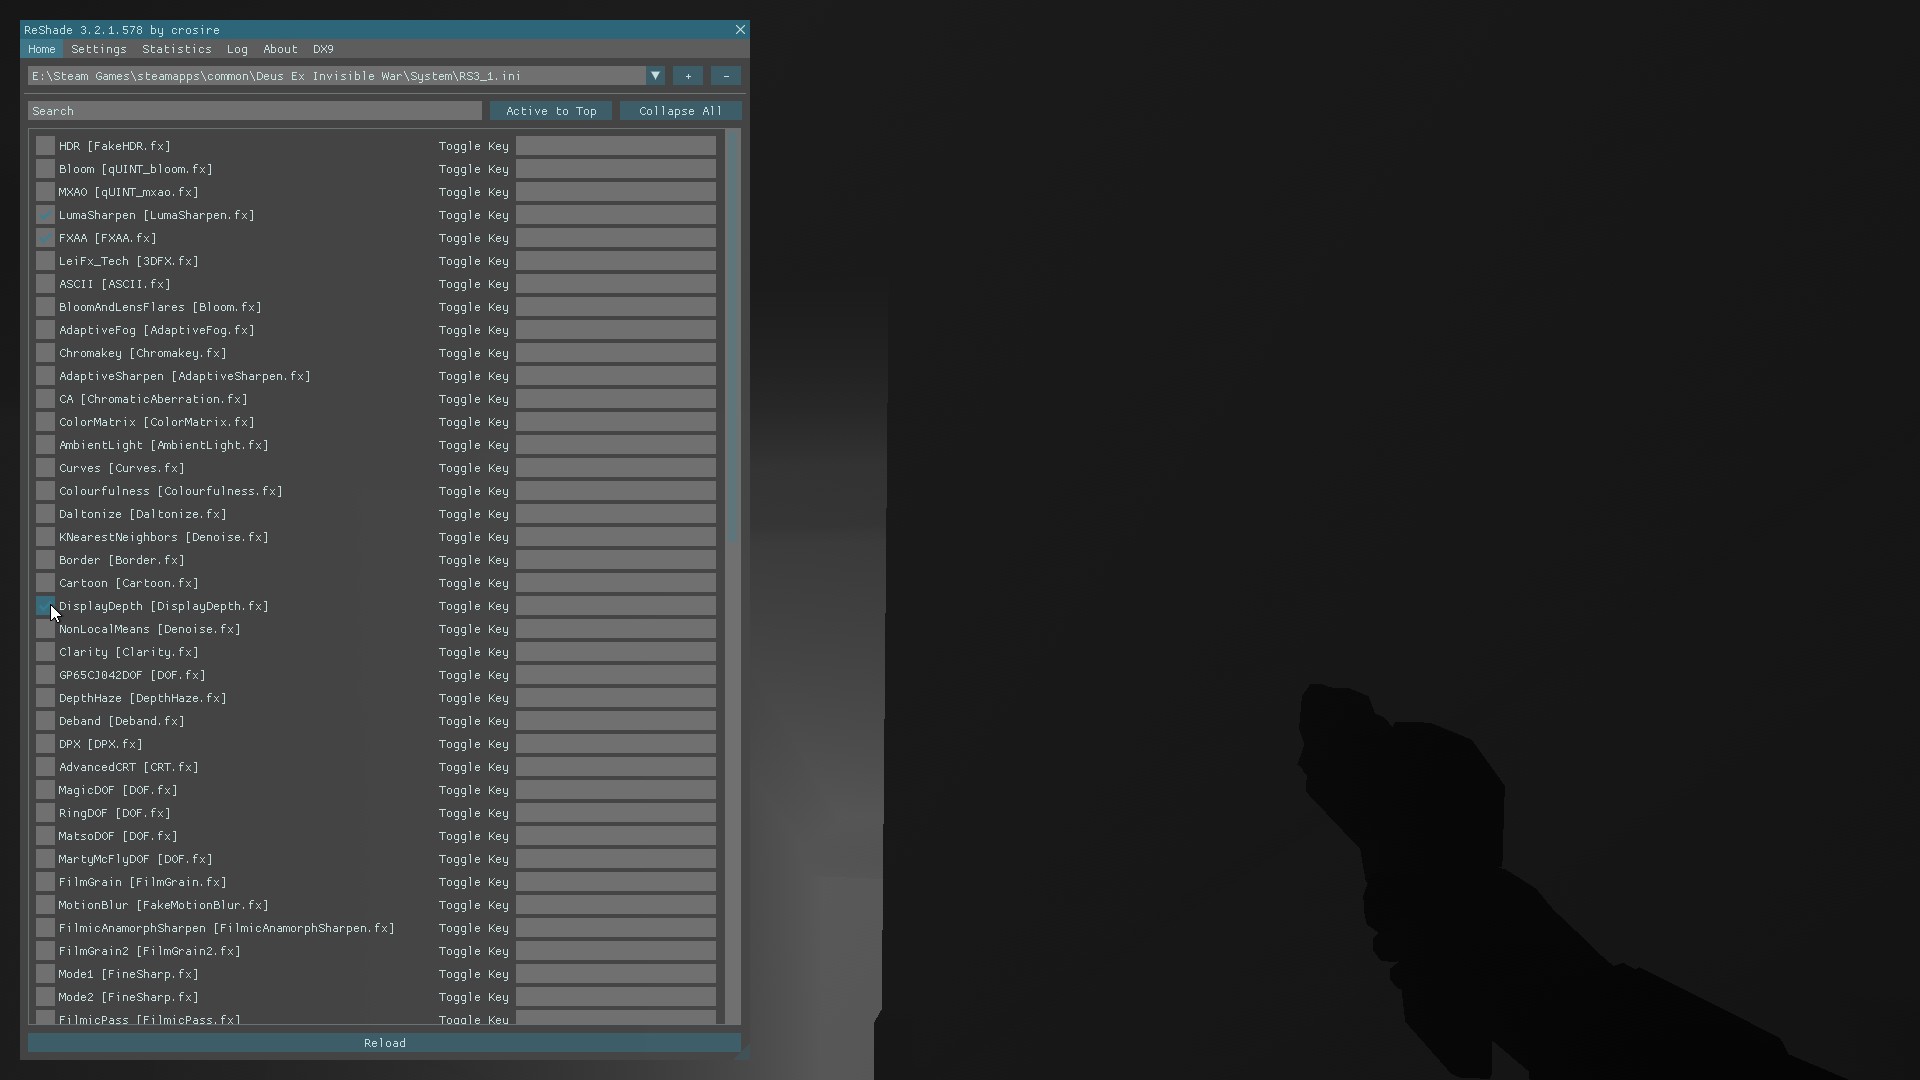Click the Active to Top button
This screenshot has width=1920, height=1080.
click(x=551, y=111)
